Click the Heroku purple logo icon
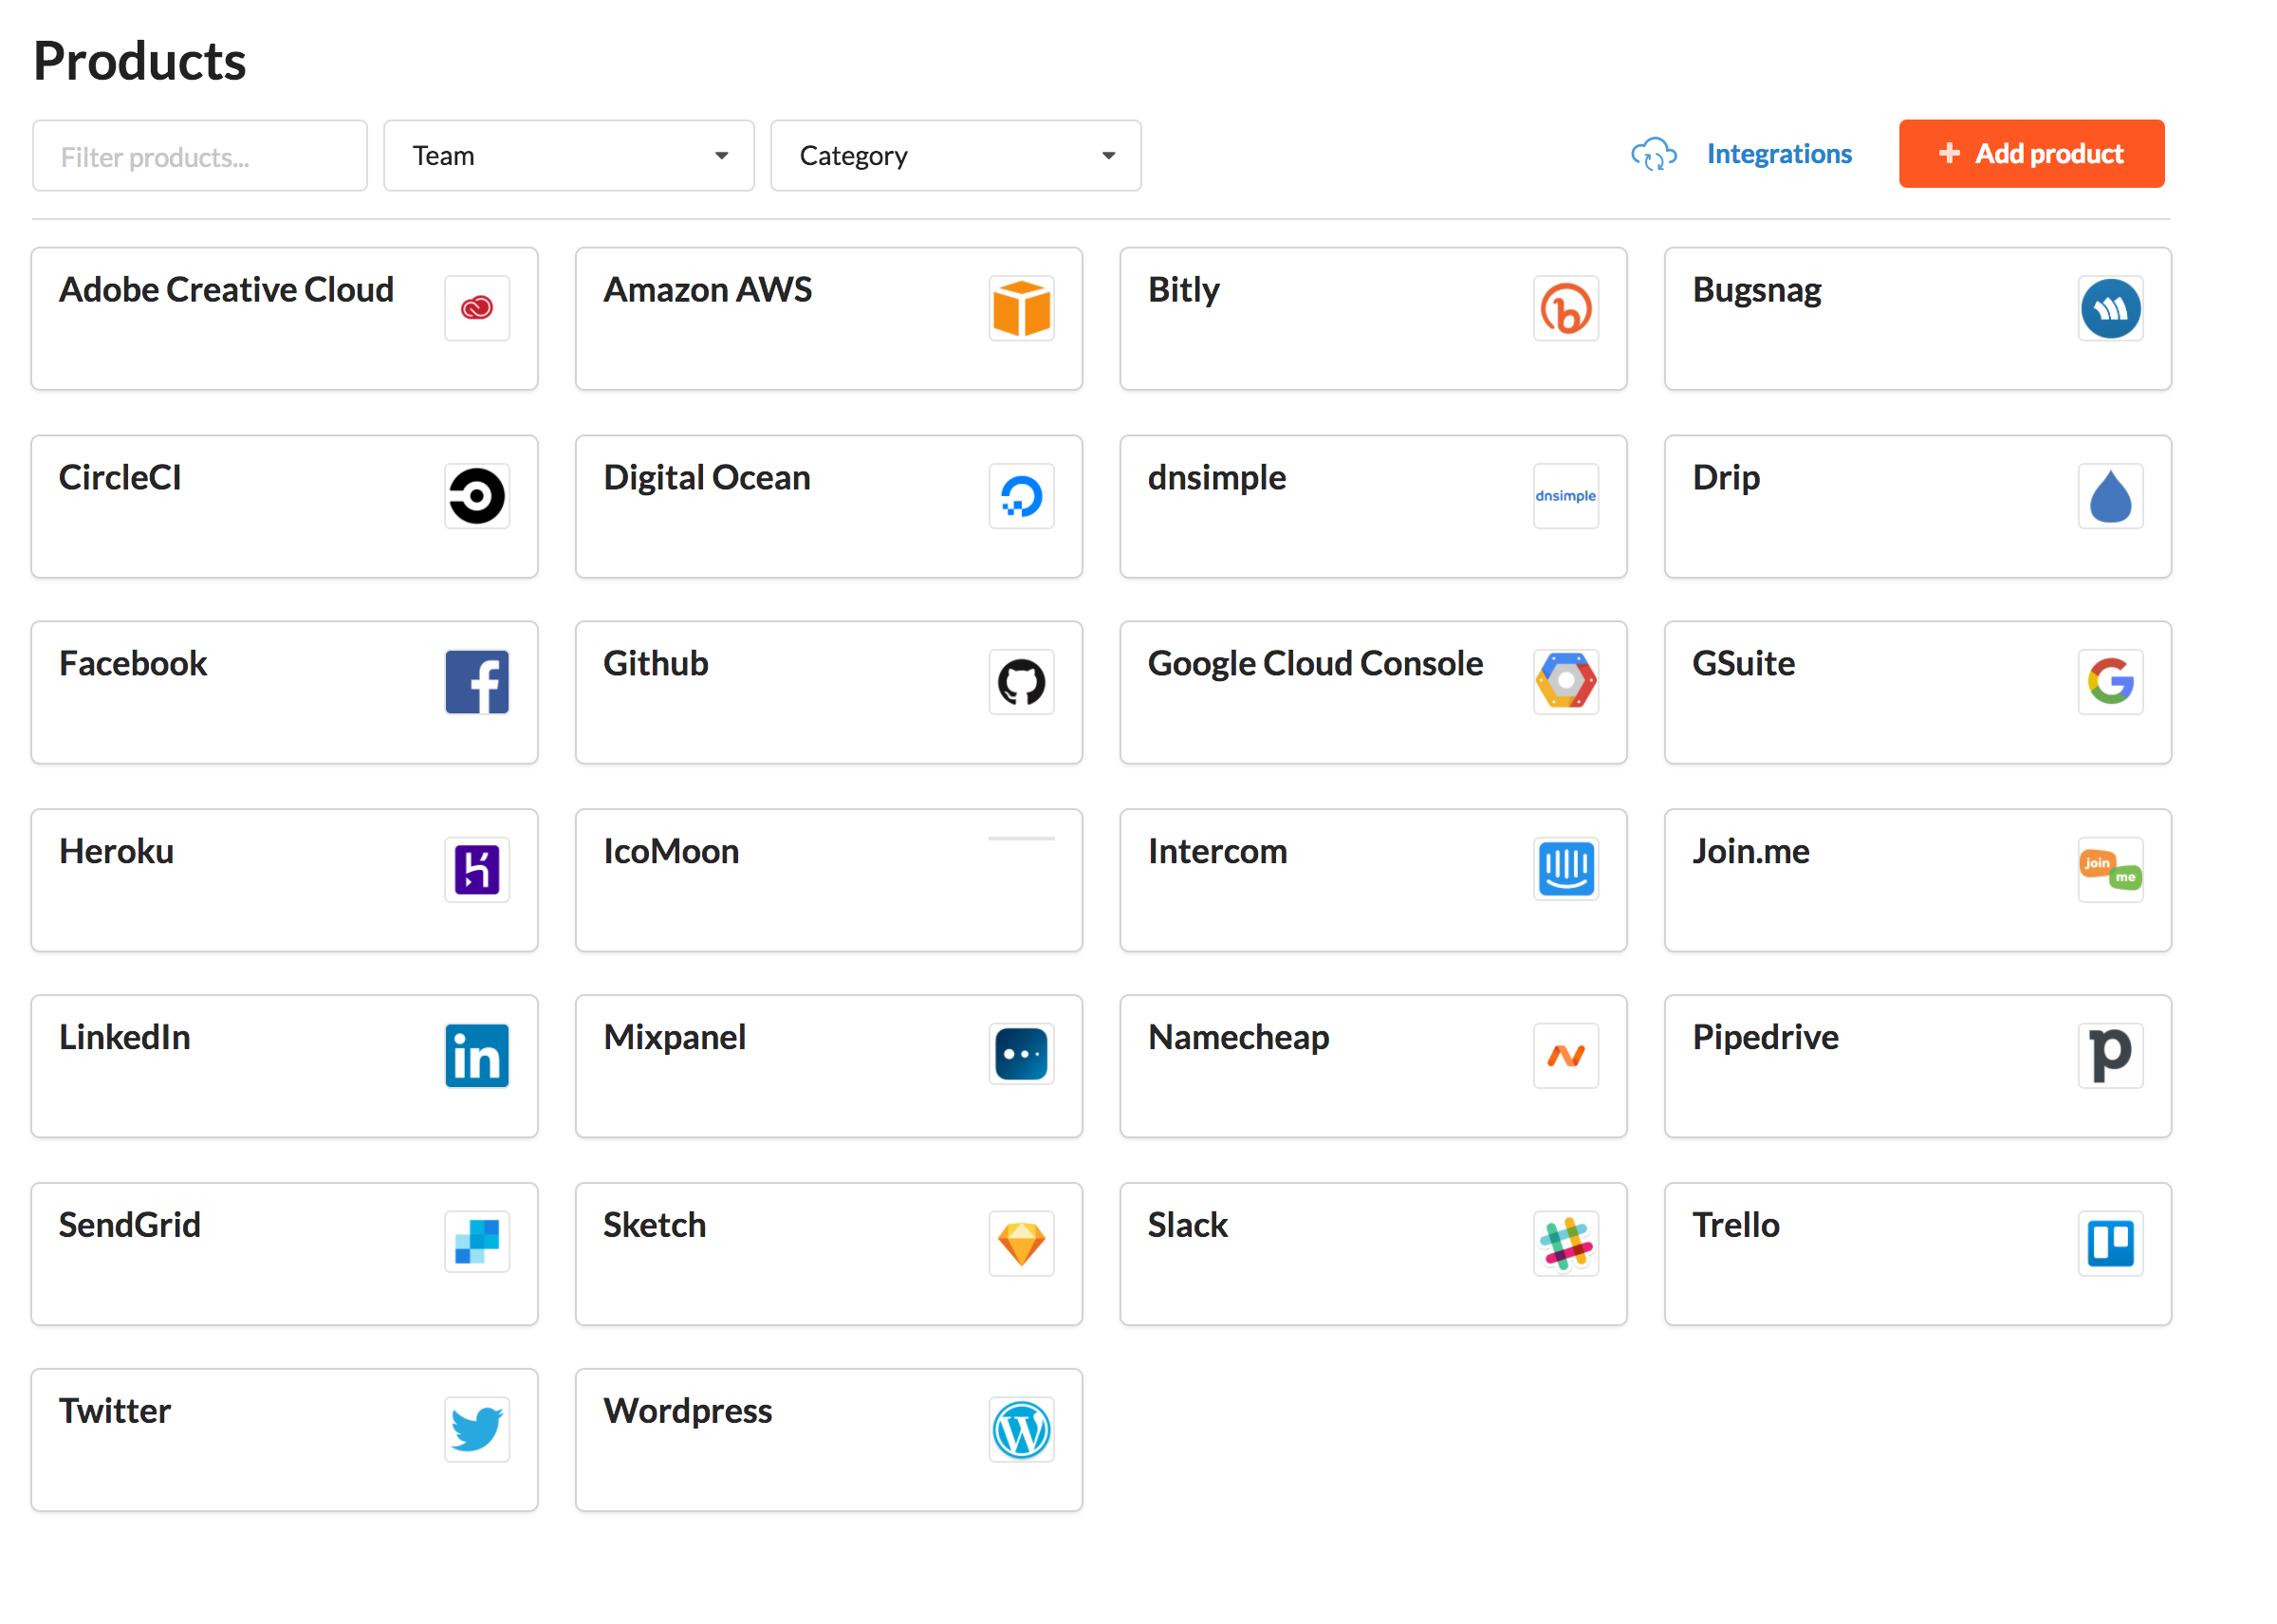This screenshot has height=1624, width=2277. 476,869
